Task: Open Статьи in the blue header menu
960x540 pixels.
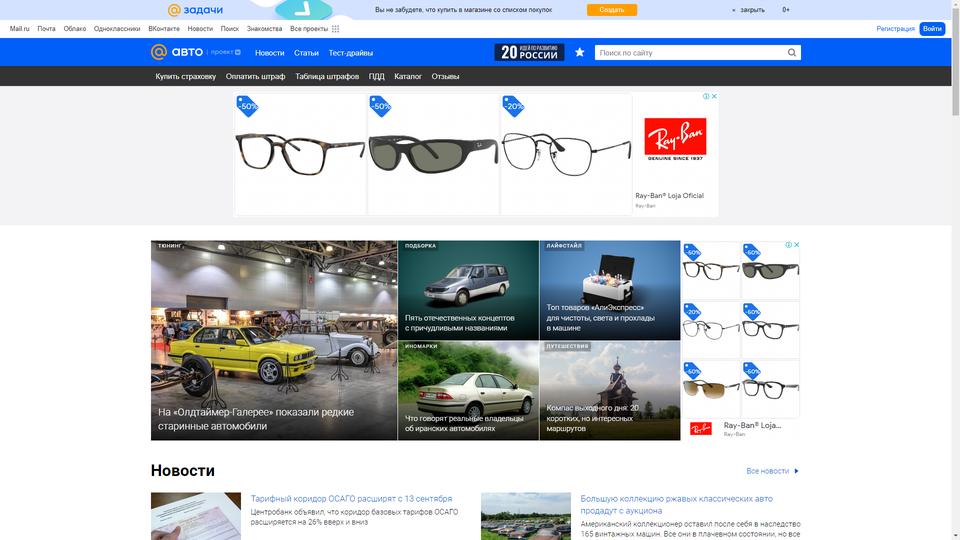Action: coord(306,53)
